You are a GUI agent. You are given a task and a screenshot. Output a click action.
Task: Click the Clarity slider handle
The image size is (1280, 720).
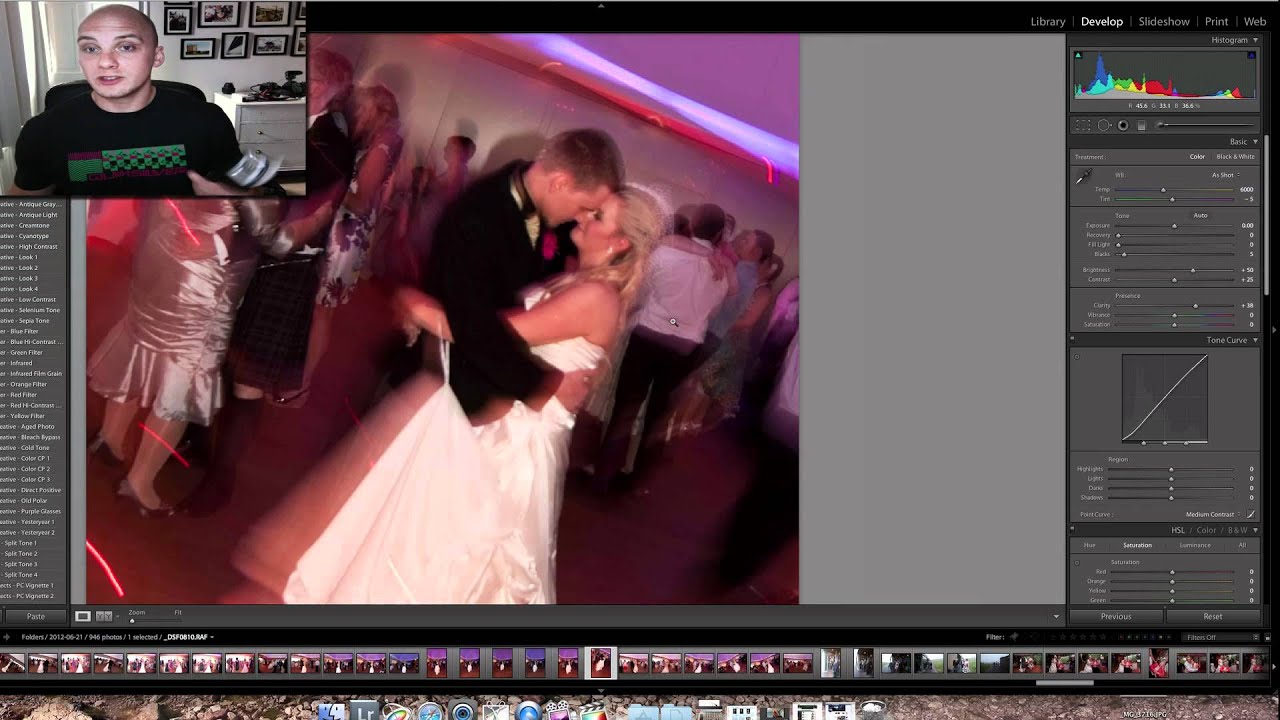pos(1195,305)
